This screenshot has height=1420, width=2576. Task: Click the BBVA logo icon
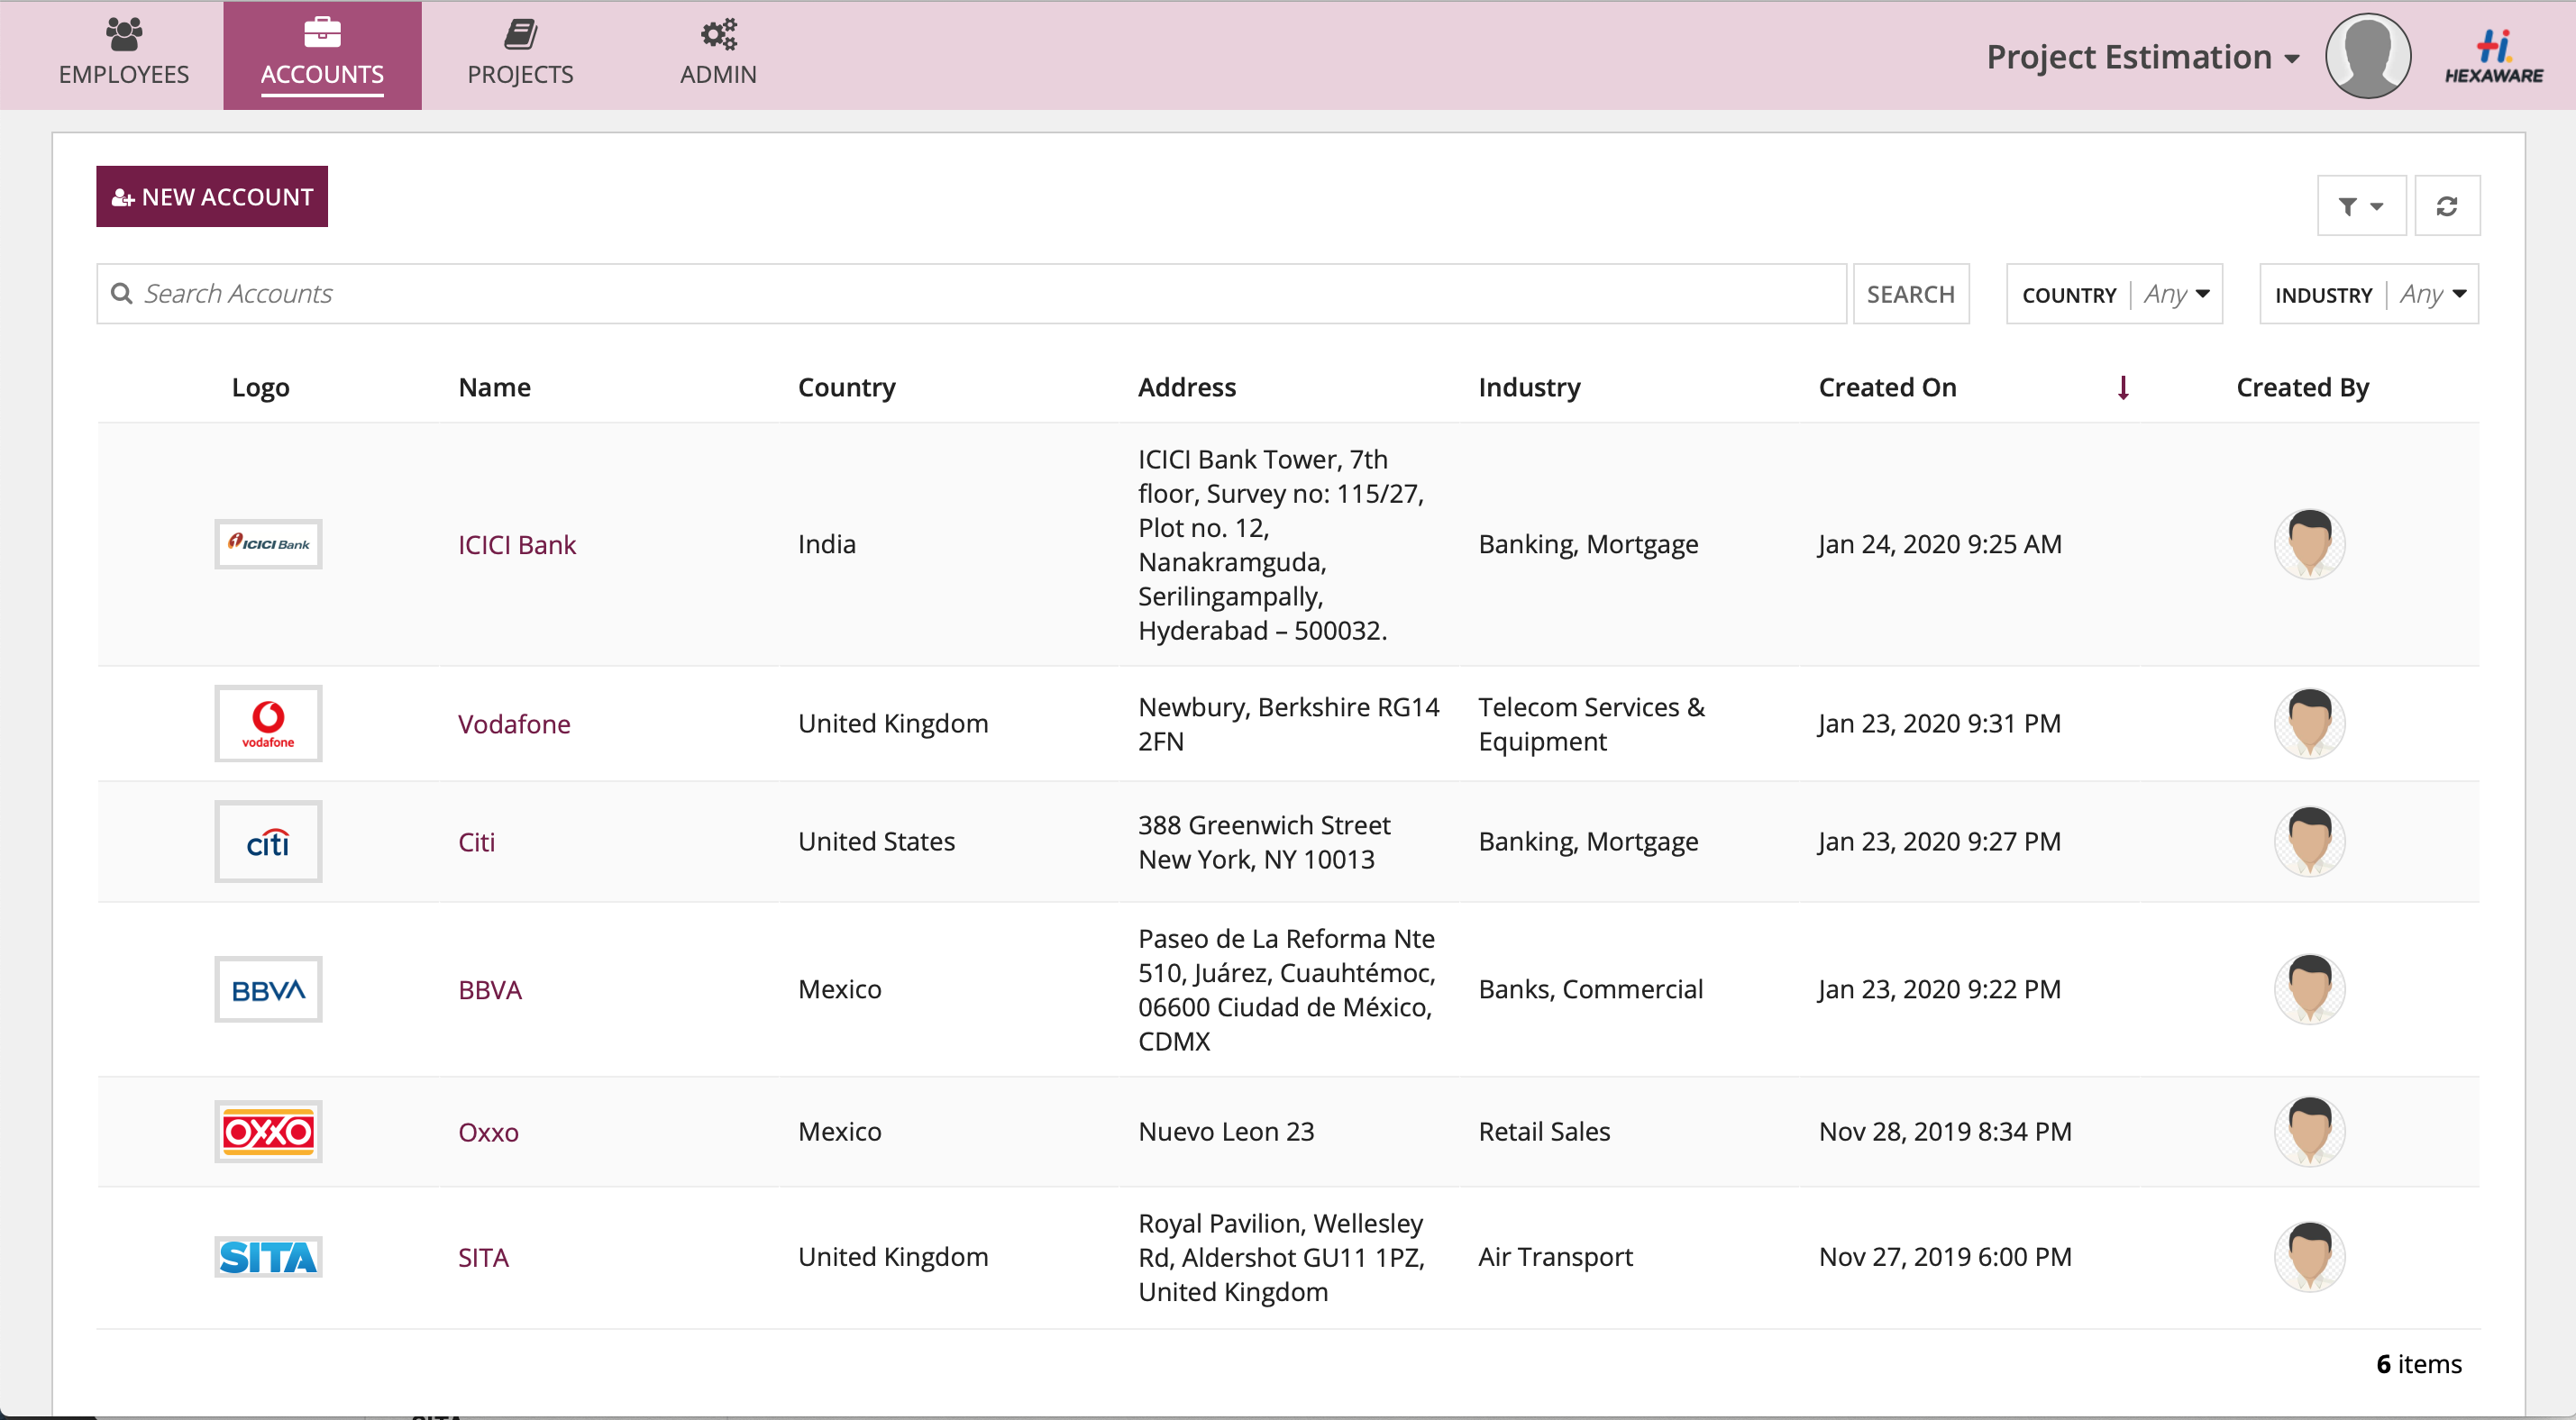(268, 990)
